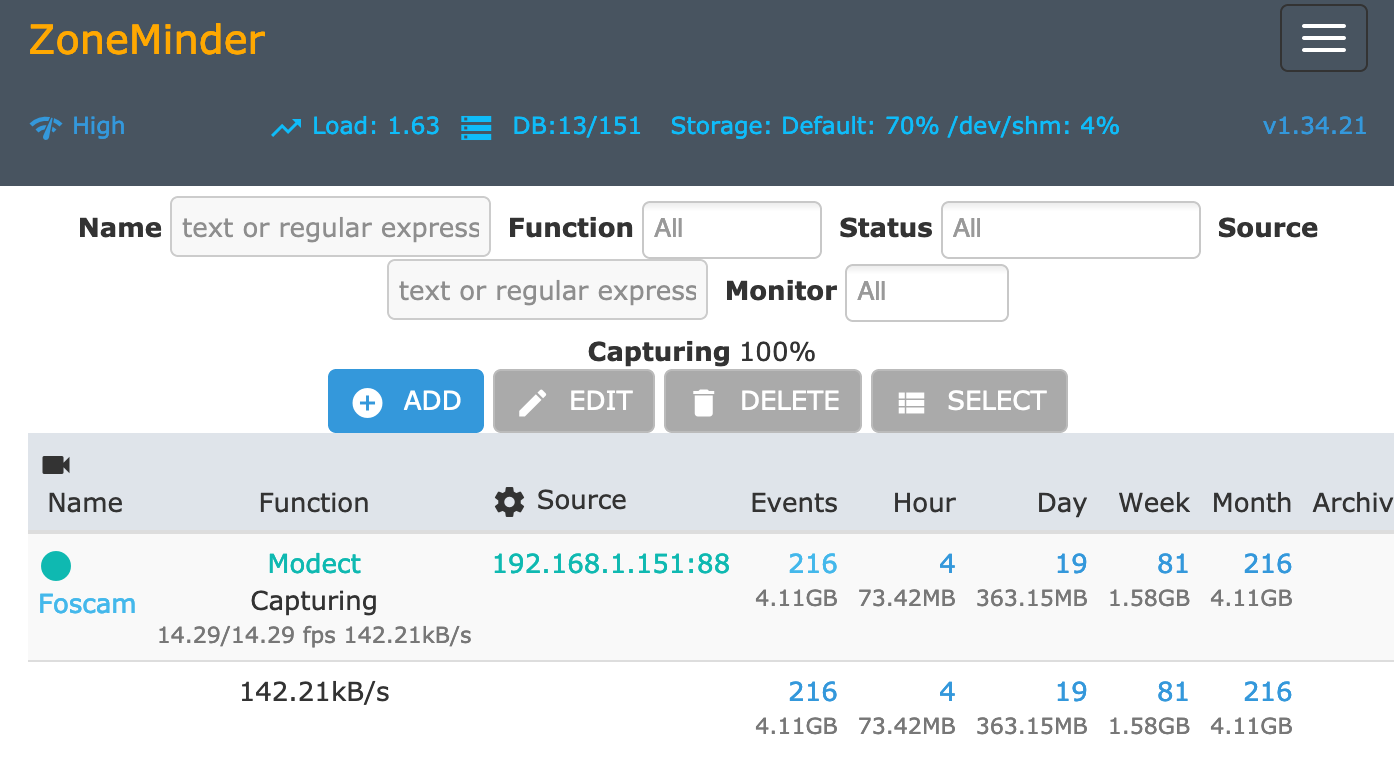This screenshot has height=764, width=1394.
Task: Click the video camera icon in header
Action: tap(56, 465)
